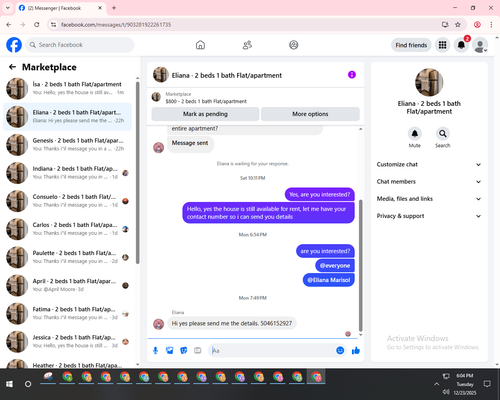The height and width of the screenshot is (400, 500).
Task: Open the conversation with Indiana
Action: tap(68, 173)
